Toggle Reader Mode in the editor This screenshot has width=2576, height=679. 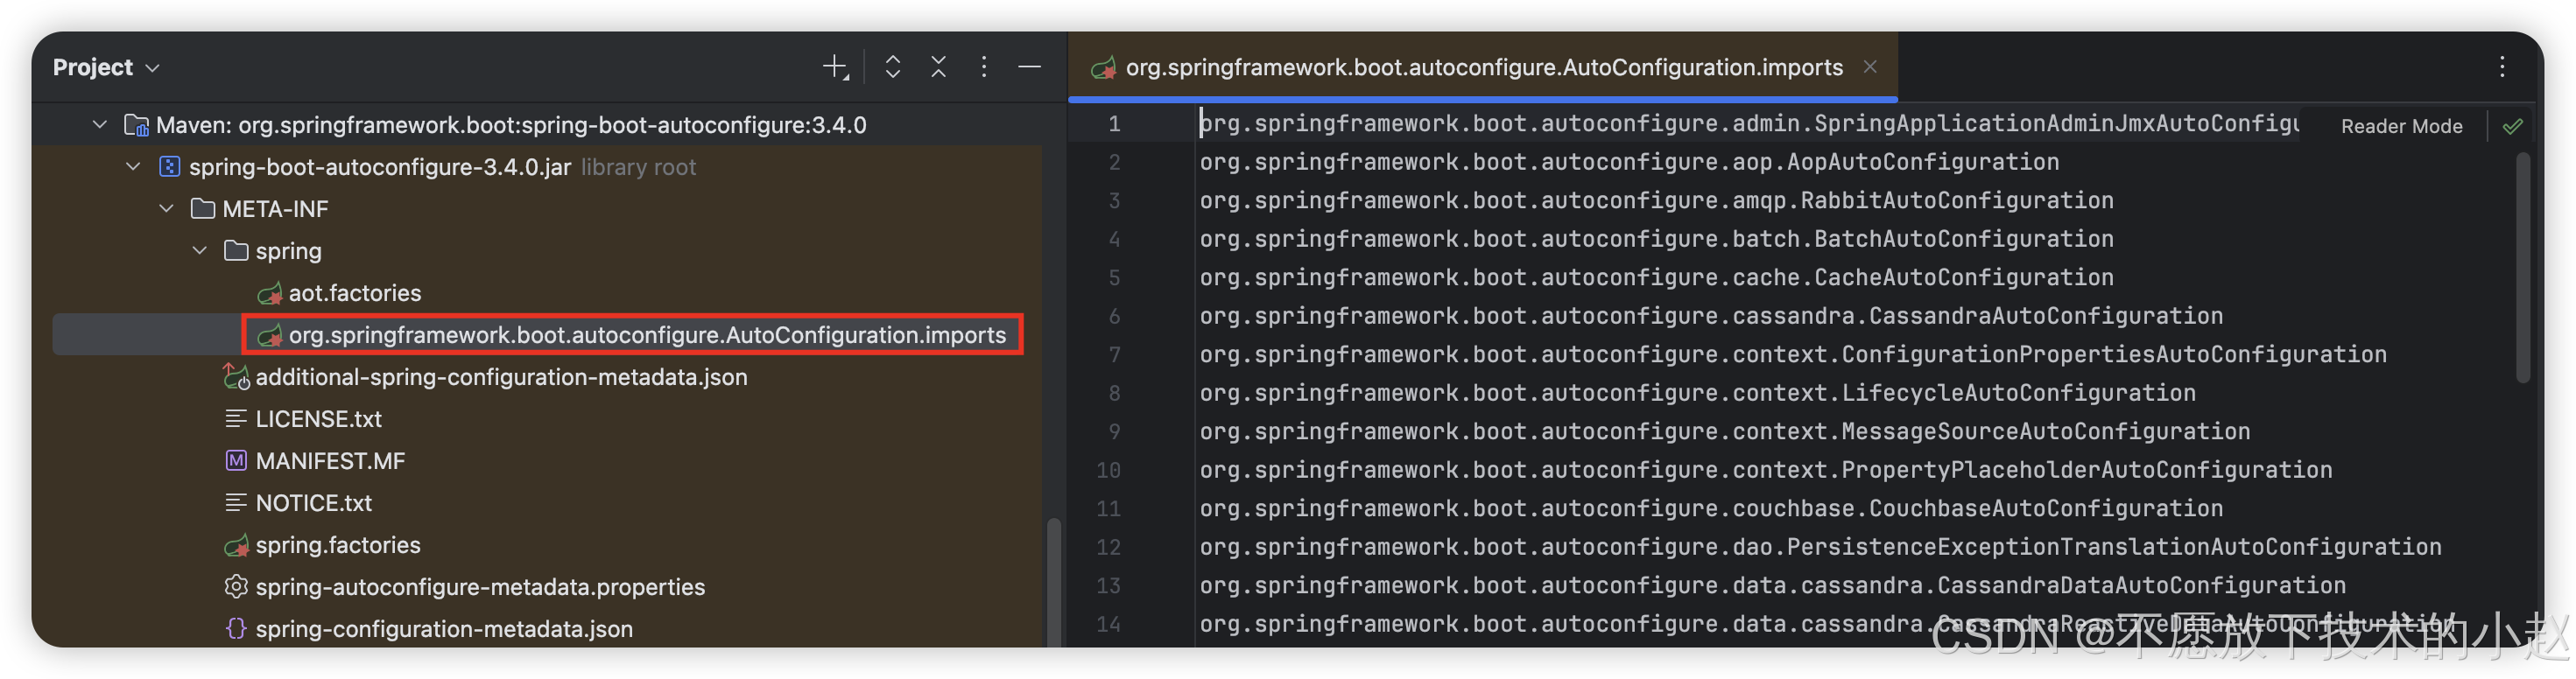coord(2401,126)
